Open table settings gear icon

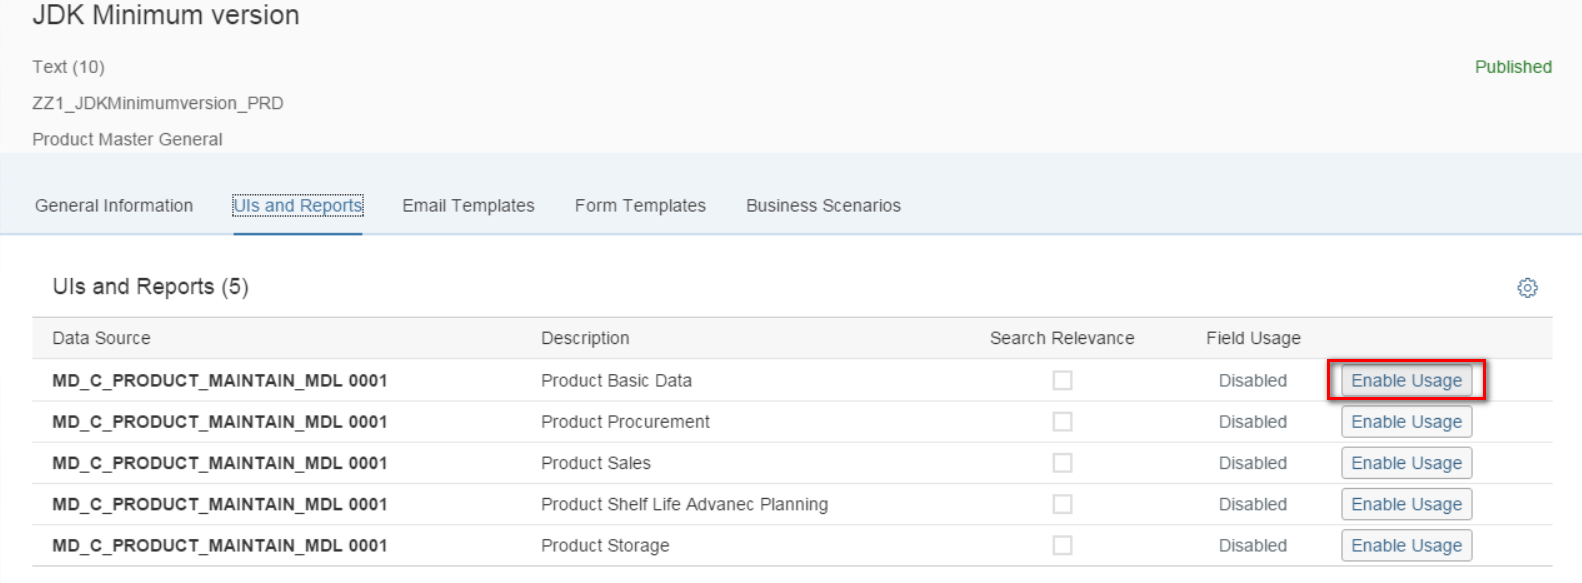click(x=1527, y=288)
